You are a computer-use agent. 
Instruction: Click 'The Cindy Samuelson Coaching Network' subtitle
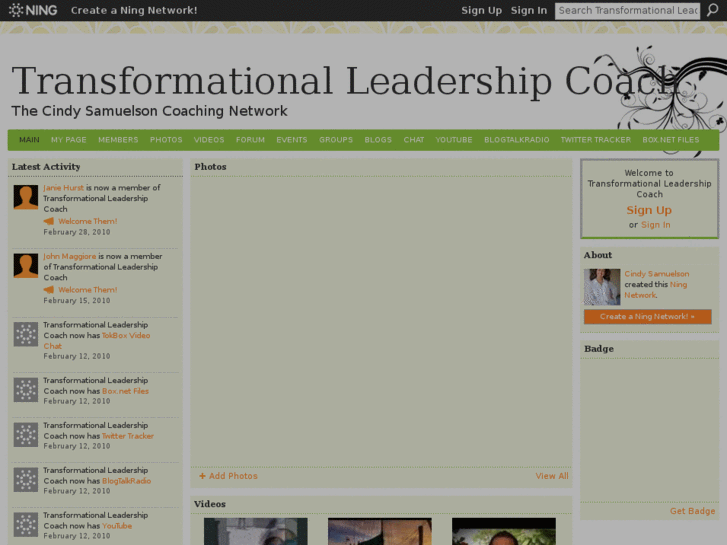point(149,111)
